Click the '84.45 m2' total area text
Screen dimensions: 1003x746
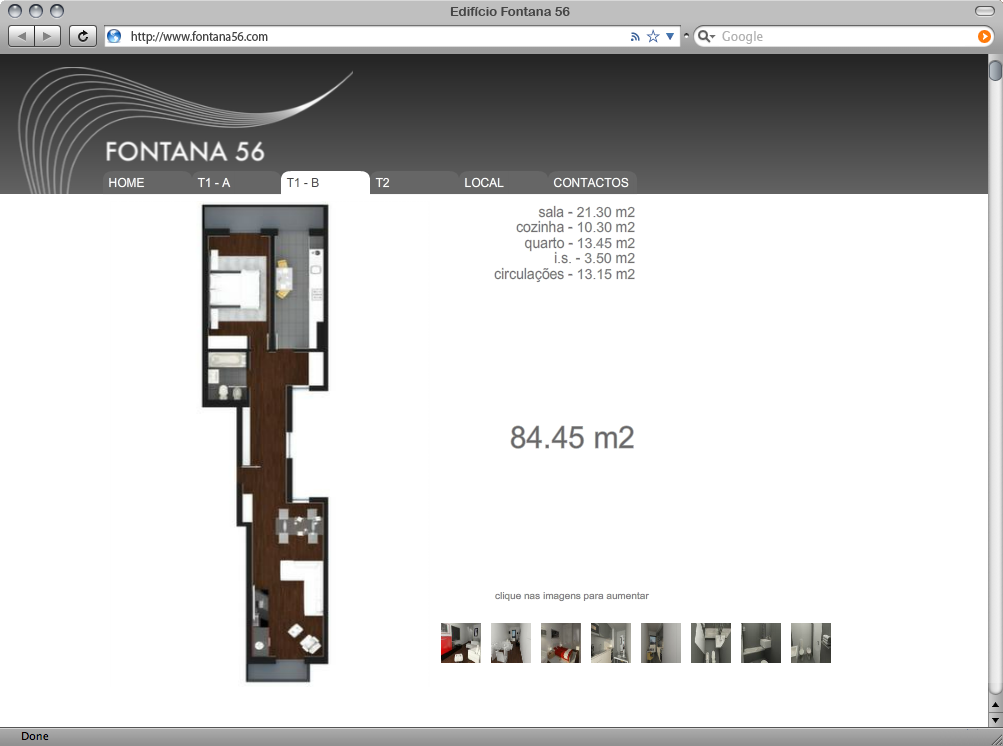point(572,438)
